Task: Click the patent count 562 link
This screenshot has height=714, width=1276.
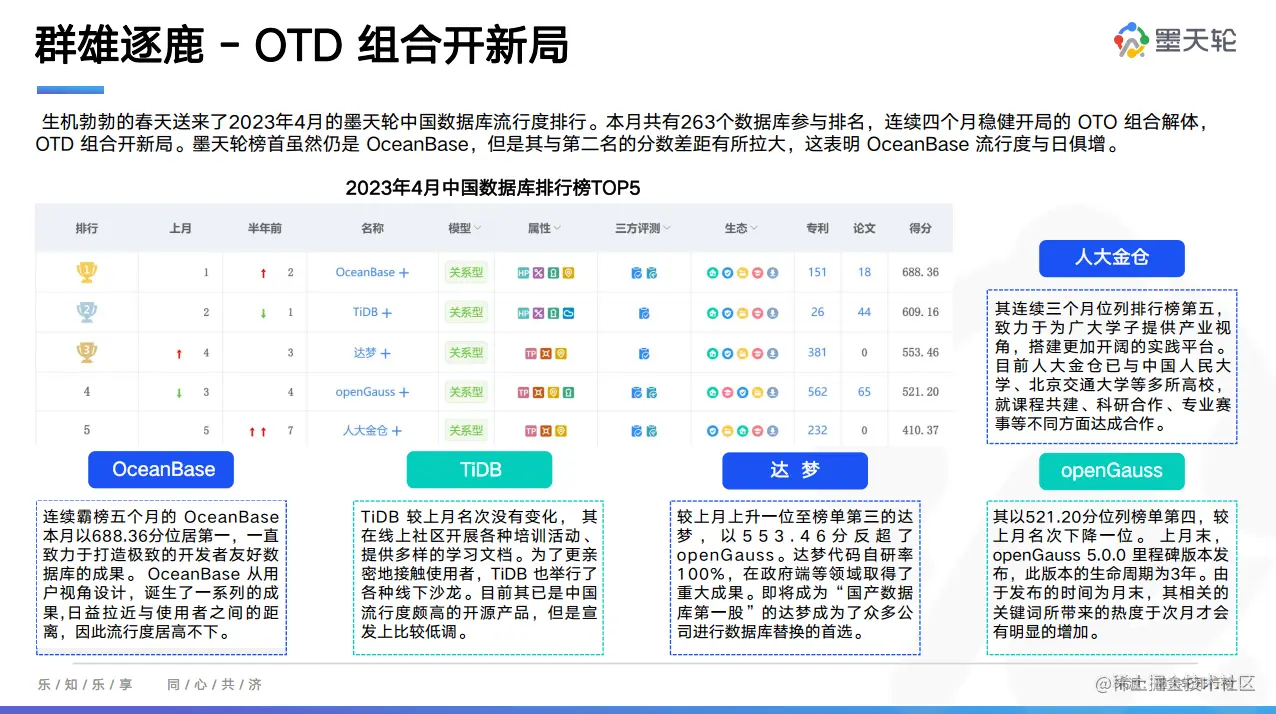Action: (817, 392)
